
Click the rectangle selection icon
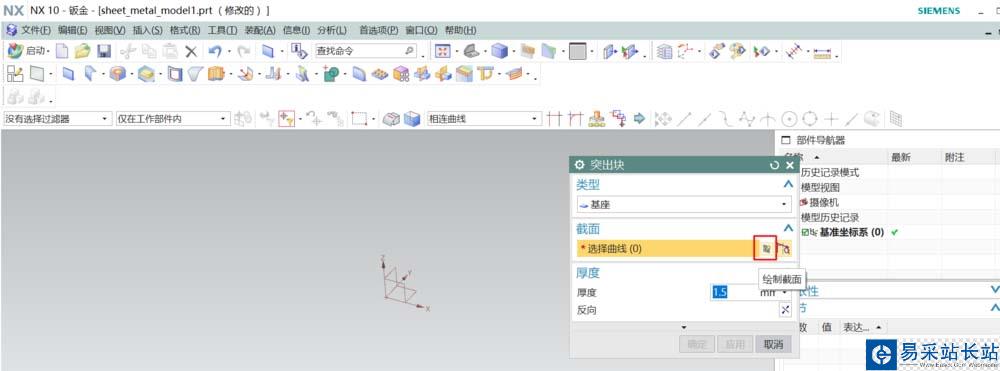pos(361,119)
